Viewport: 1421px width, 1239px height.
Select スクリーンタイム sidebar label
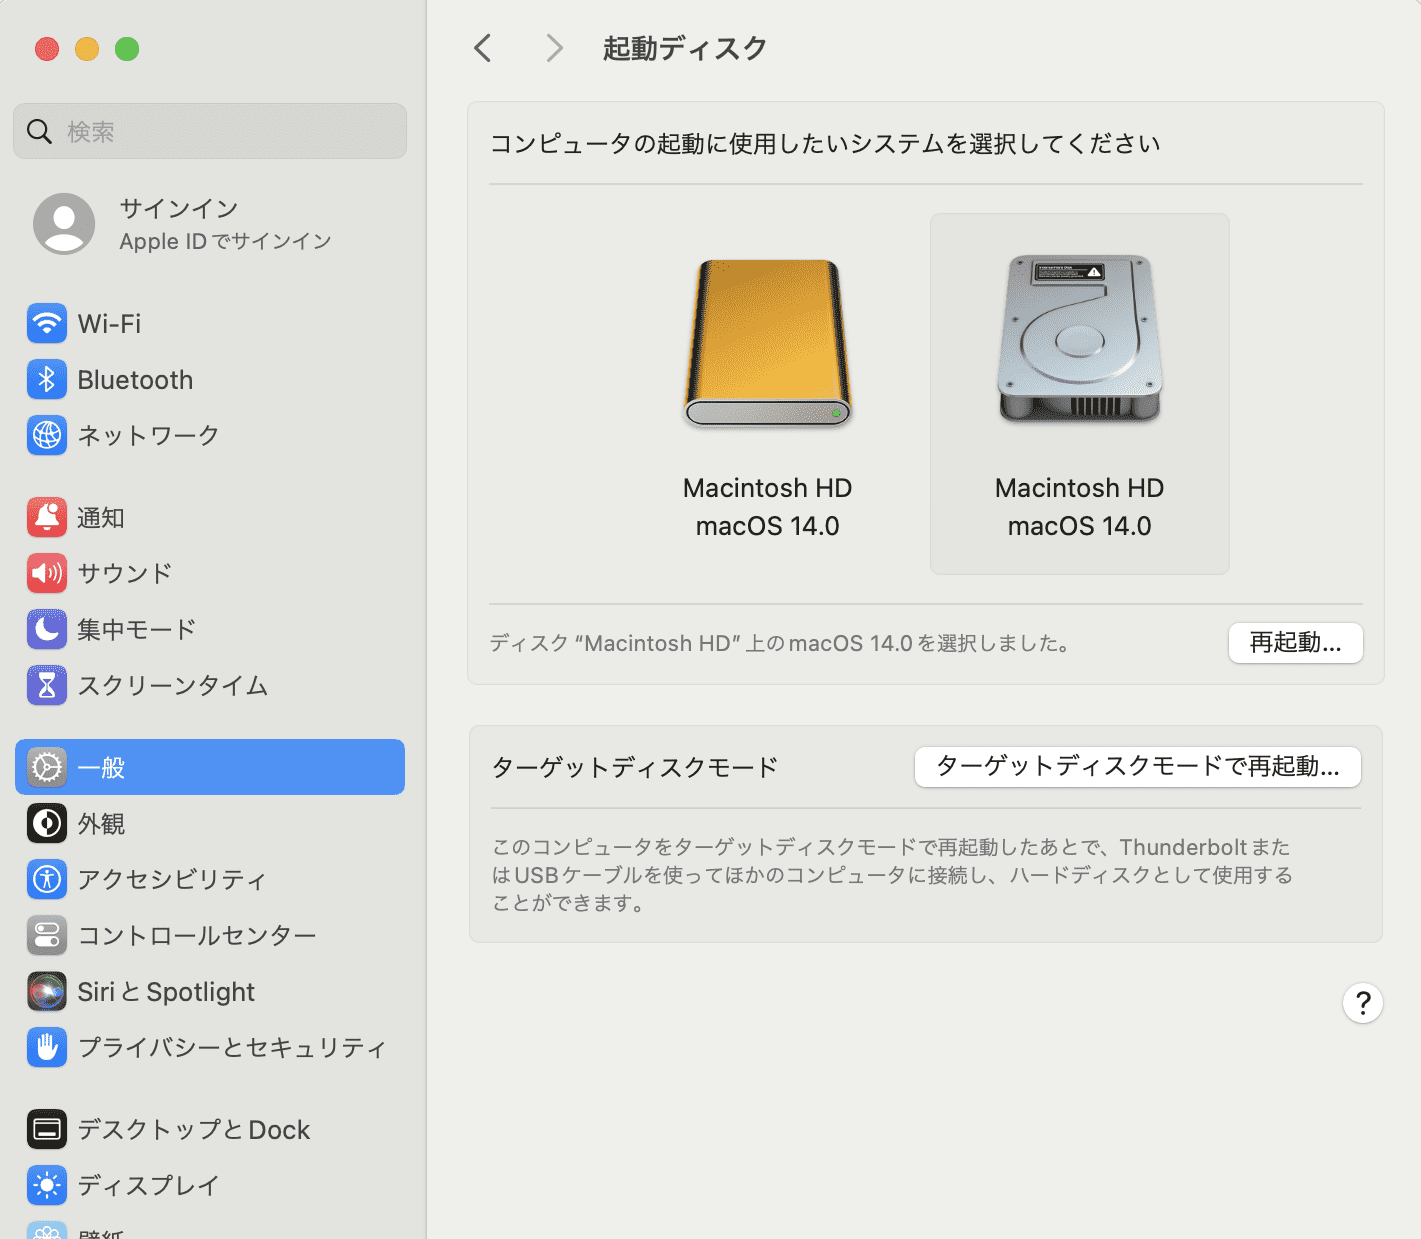tap(173, 686)
